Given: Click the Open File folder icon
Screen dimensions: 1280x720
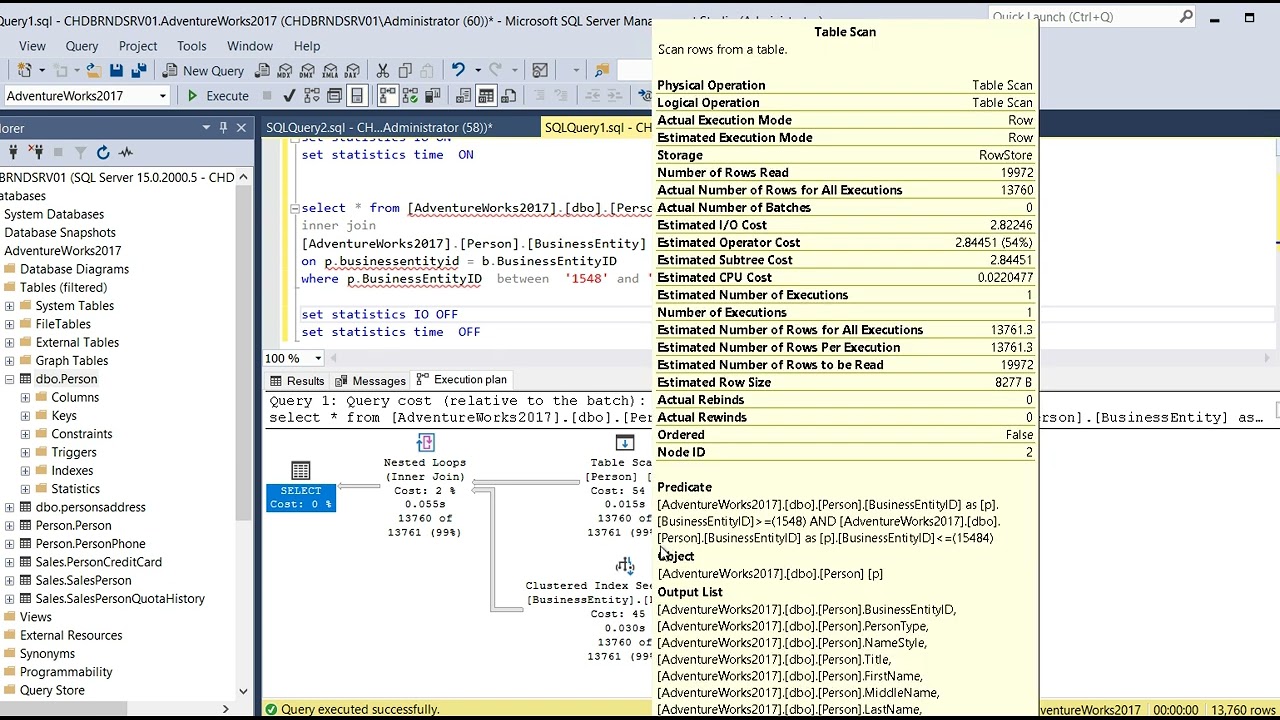Looking at the screenshot, I should [93, 70].
